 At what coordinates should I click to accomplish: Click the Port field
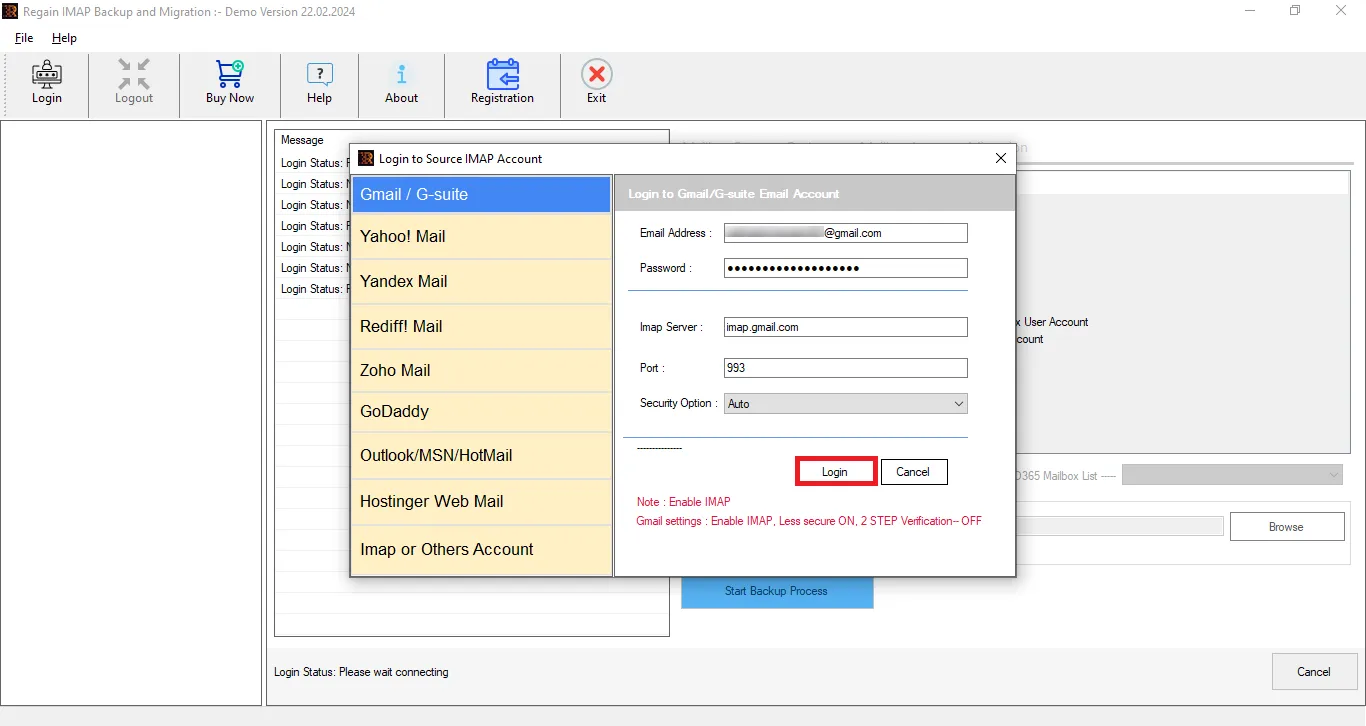tap(845, 368)
